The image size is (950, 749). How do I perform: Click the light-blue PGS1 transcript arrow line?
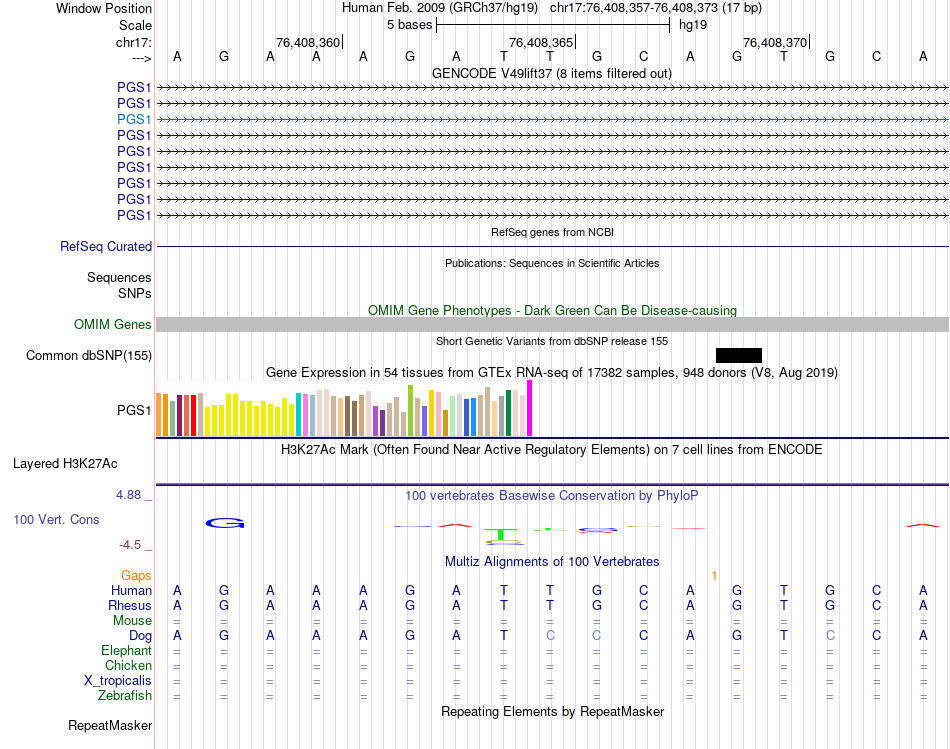click(553, 120)
